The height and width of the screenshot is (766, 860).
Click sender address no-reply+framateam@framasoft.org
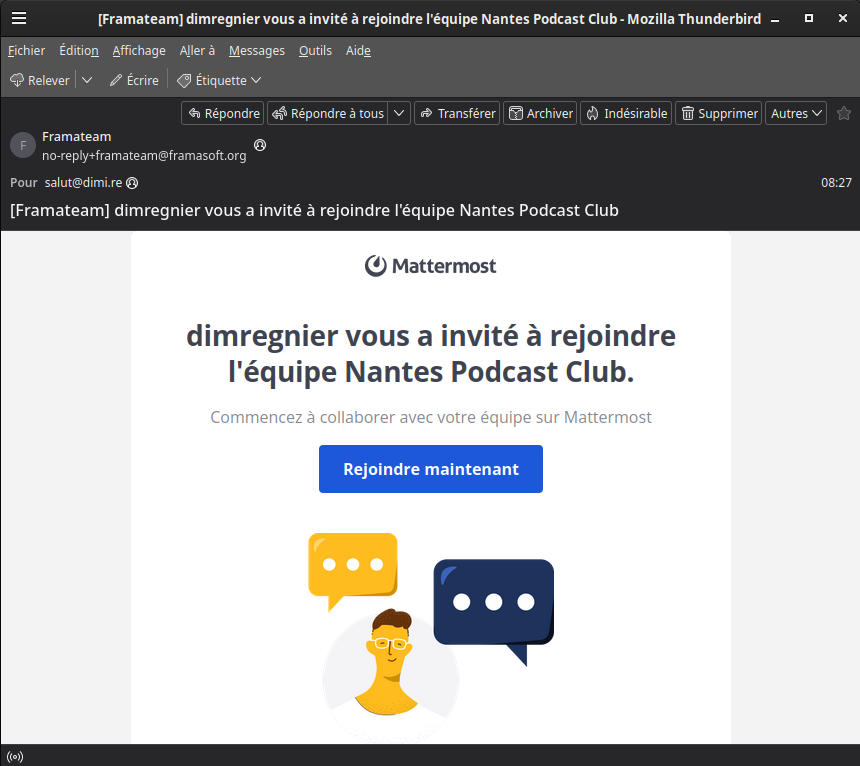click(x=144, y=156)
